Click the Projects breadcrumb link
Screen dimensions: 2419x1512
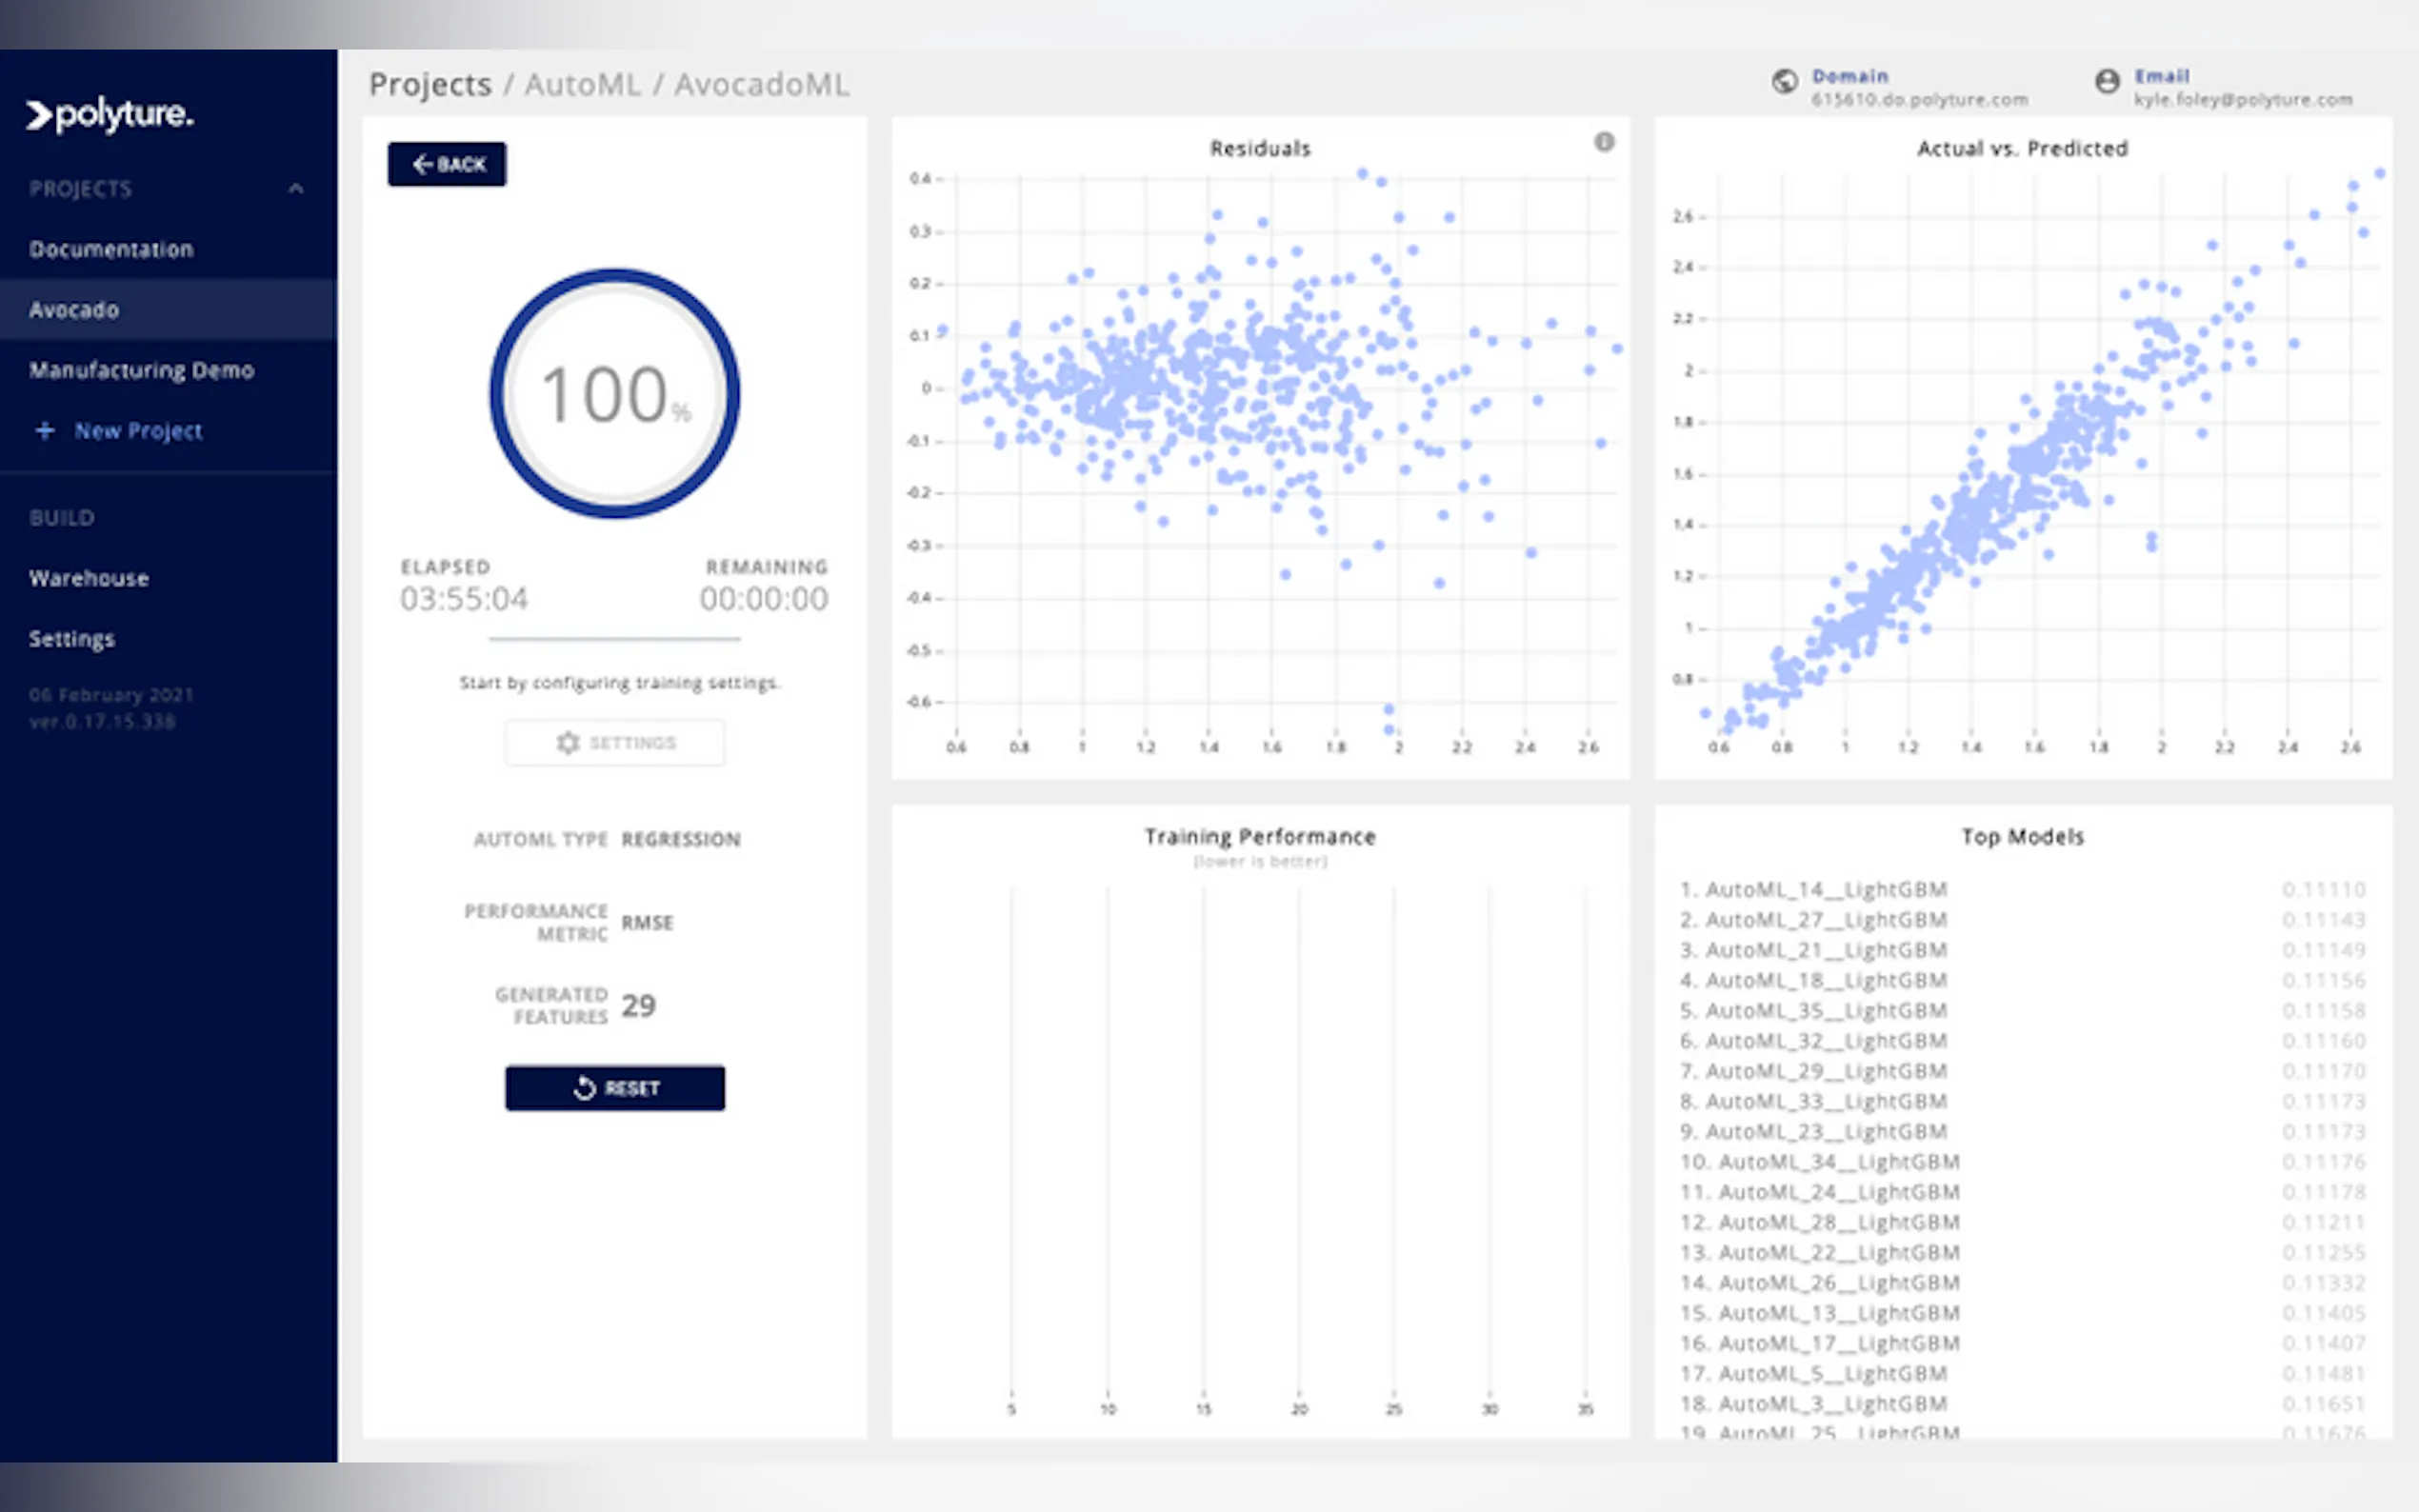click(x=430, y=85)
